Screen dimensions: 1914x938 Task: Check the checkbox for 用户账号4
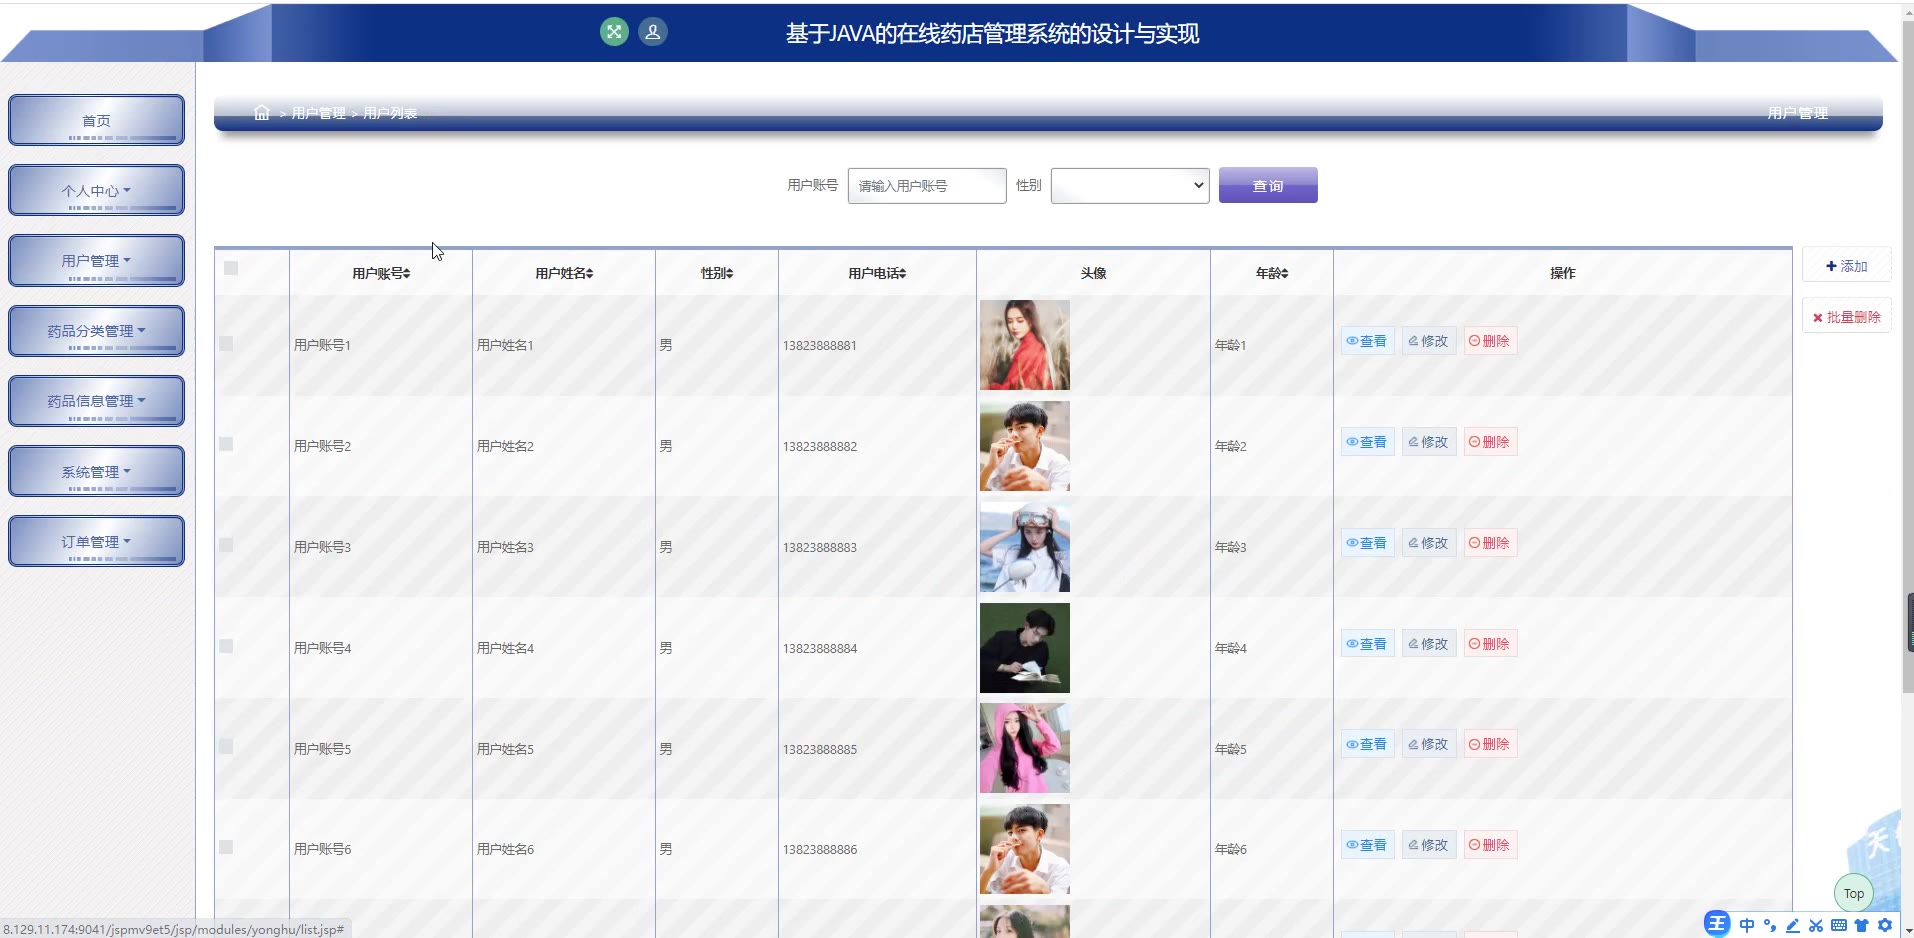226,646
